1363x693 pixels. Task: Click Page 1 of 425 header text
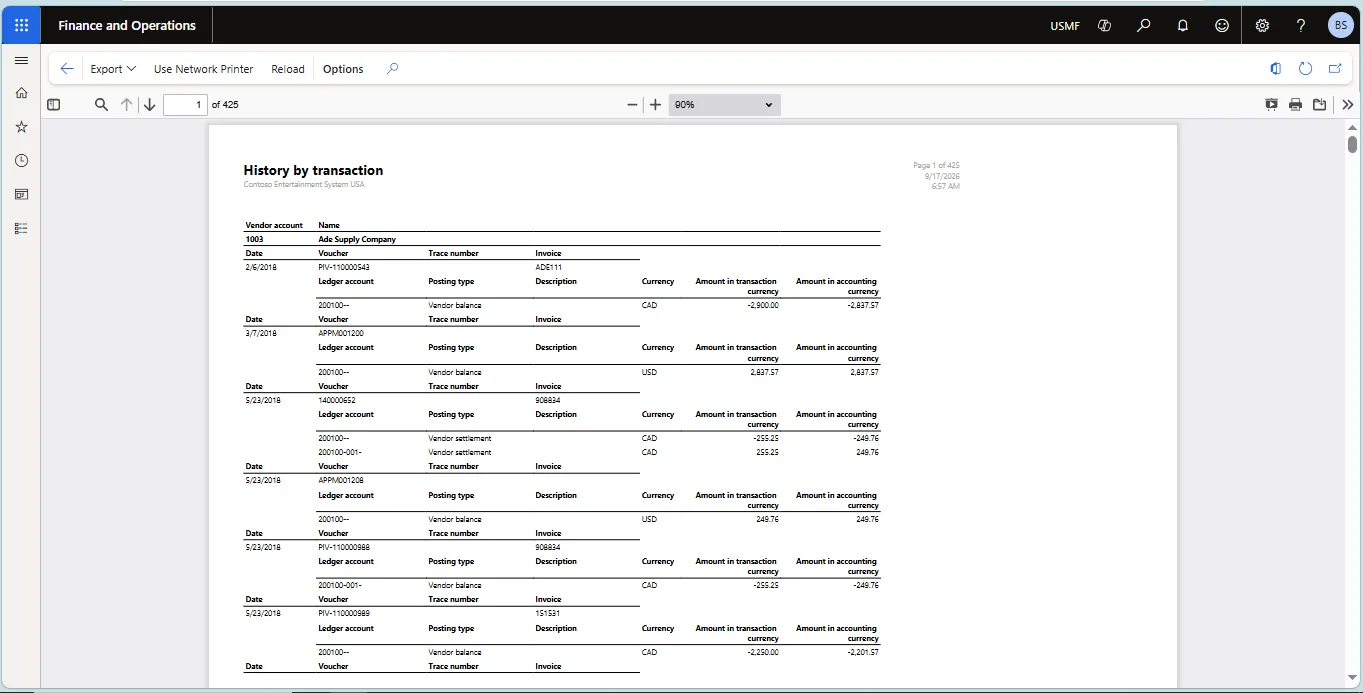pyautogui.click(x=936, y=165)
